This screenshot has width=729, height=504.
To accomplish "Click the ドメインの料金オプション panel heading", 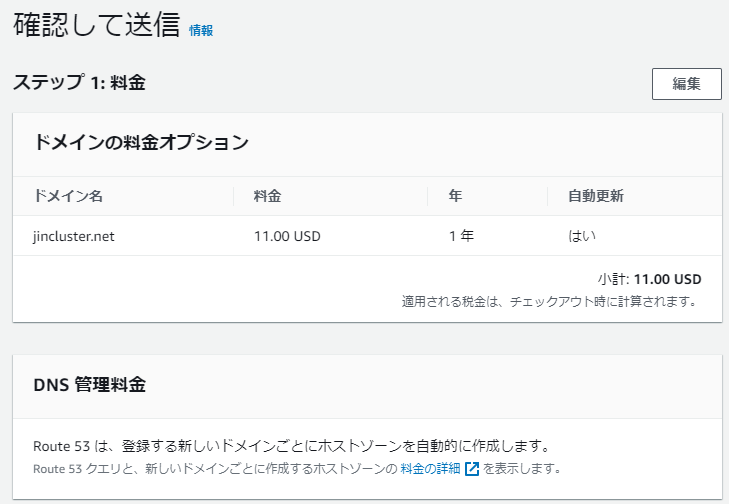I will click(141, 142).
